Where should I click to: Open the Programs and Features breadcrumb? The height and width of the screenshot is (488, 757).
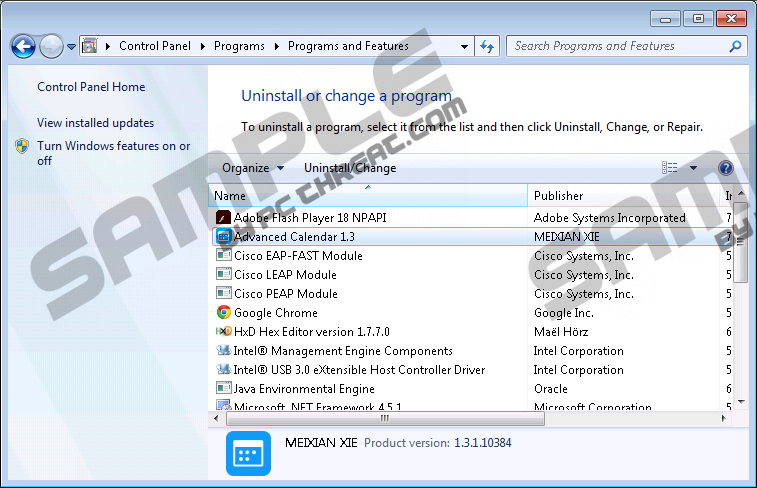tap(348, 46)
